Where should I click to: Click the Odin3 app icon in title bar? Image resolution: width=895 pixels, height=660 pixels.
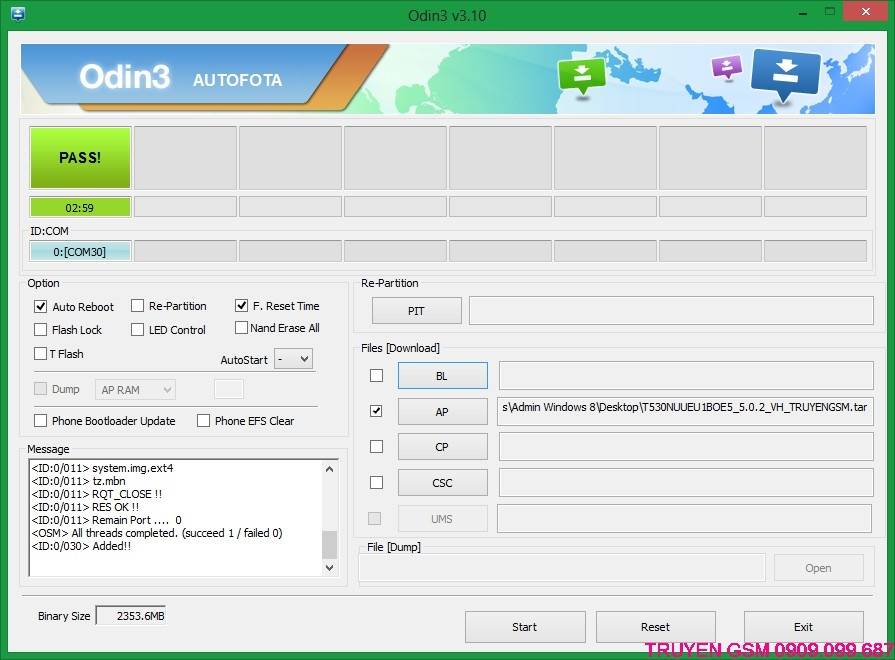coord(18,13)
